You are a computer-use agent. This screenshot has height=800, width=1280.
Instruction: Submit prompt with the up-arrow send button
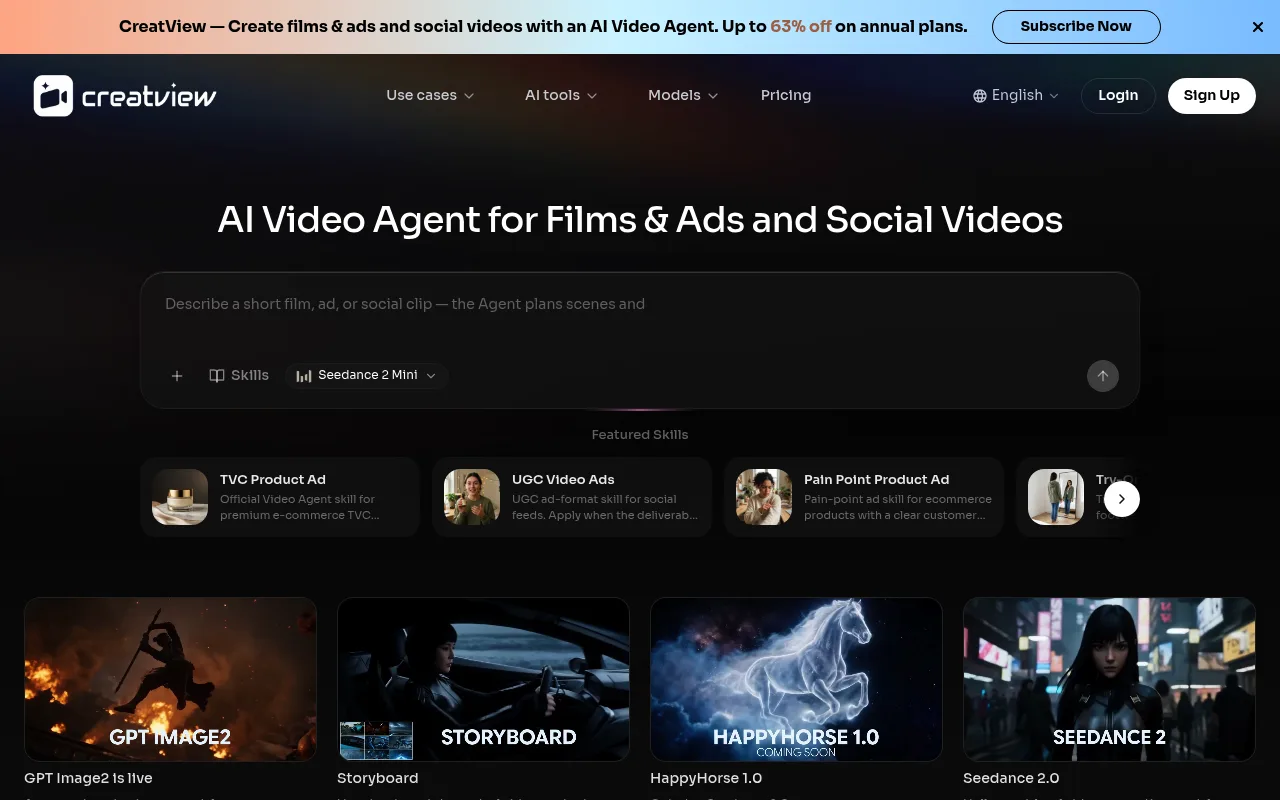click(x=1103, y=376)
